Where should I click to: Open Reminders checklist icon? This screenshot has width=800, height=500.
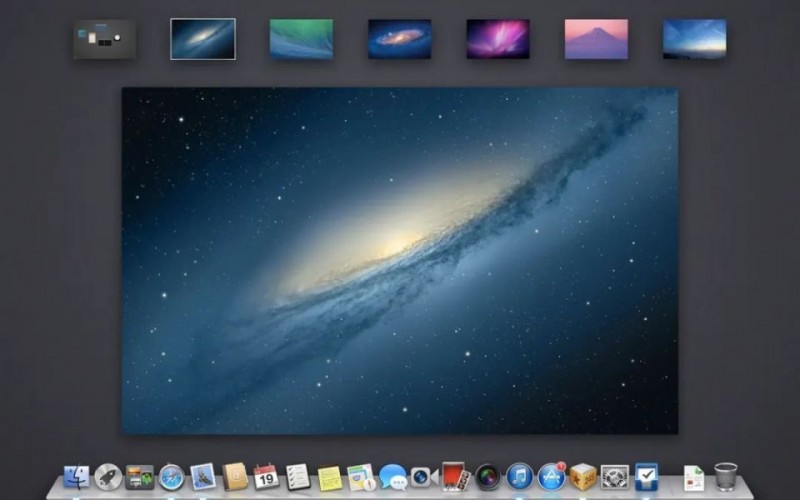tap(297, 477)
